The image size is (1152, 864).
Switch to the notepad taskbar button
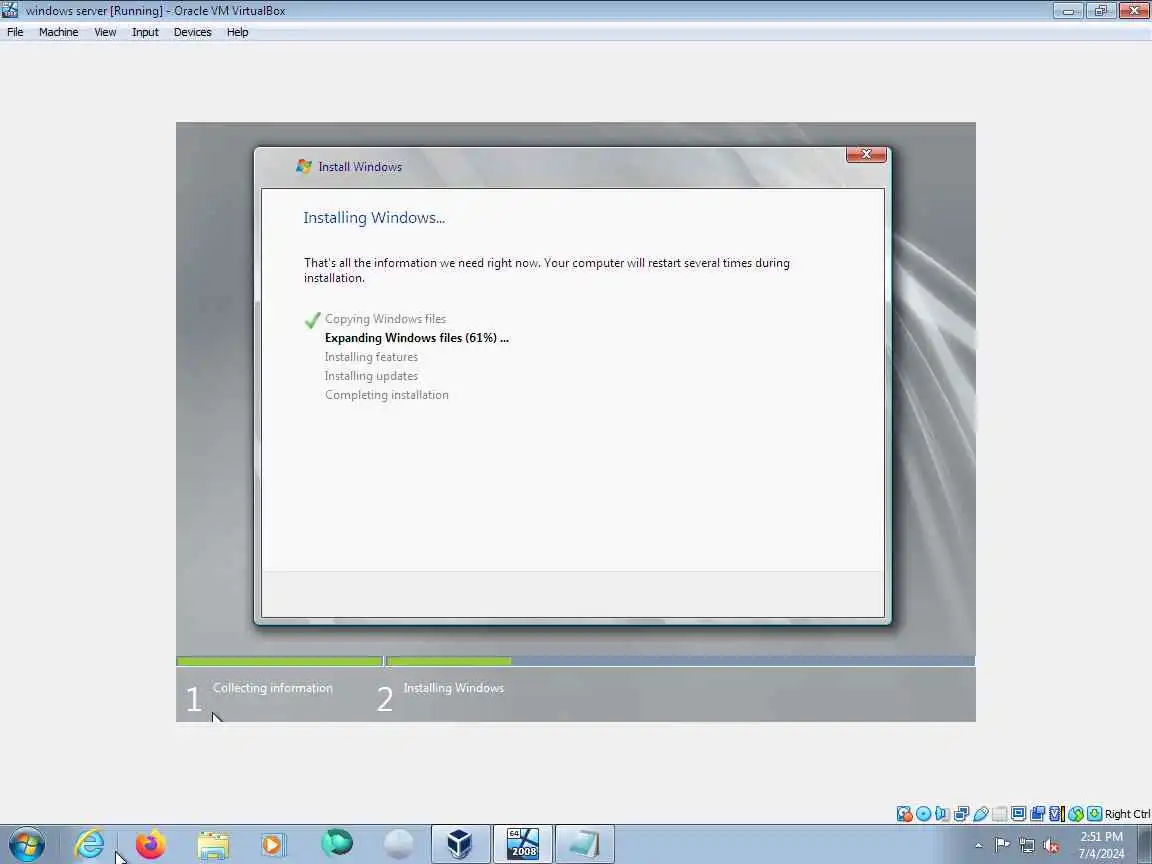[585, 844]
